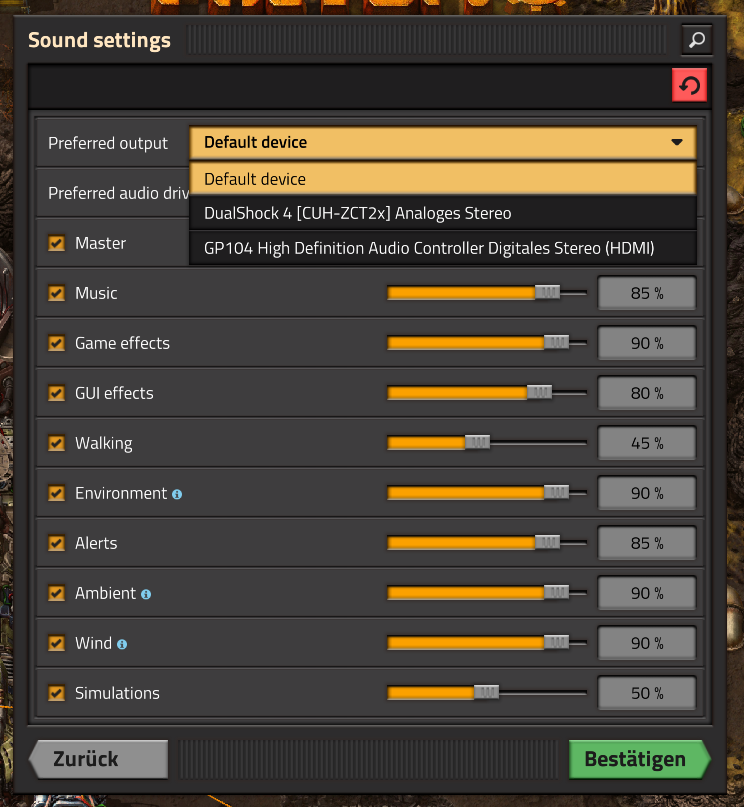Toggle the Master volume checkbox

pyautogui.click(x=57, y=243)
